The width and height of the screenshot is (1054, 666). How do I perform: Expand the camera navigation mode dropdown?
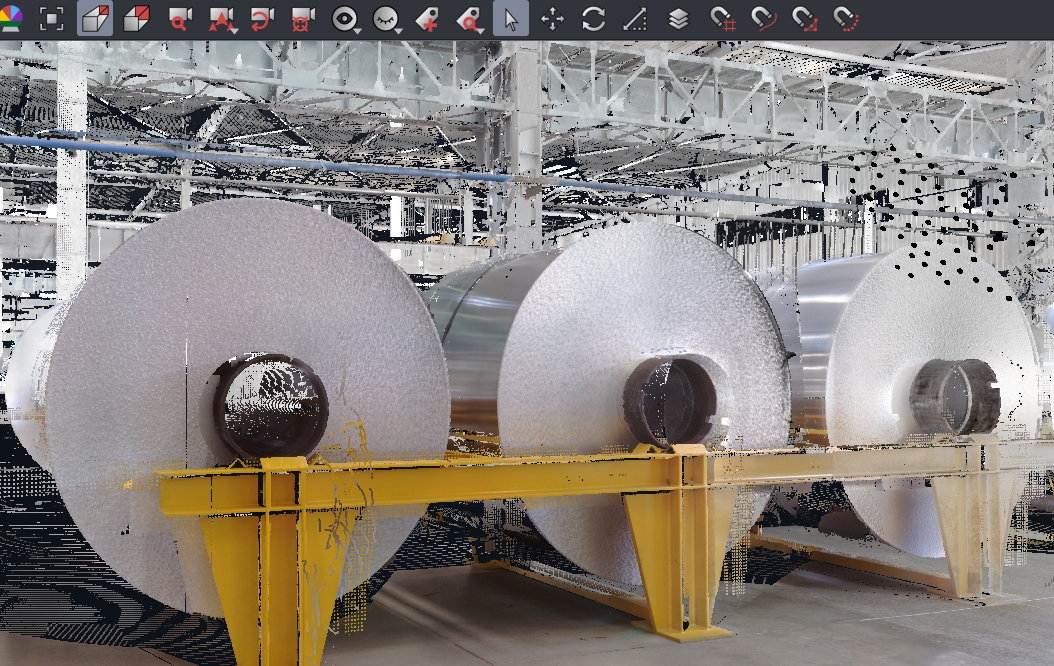[222, 19]
